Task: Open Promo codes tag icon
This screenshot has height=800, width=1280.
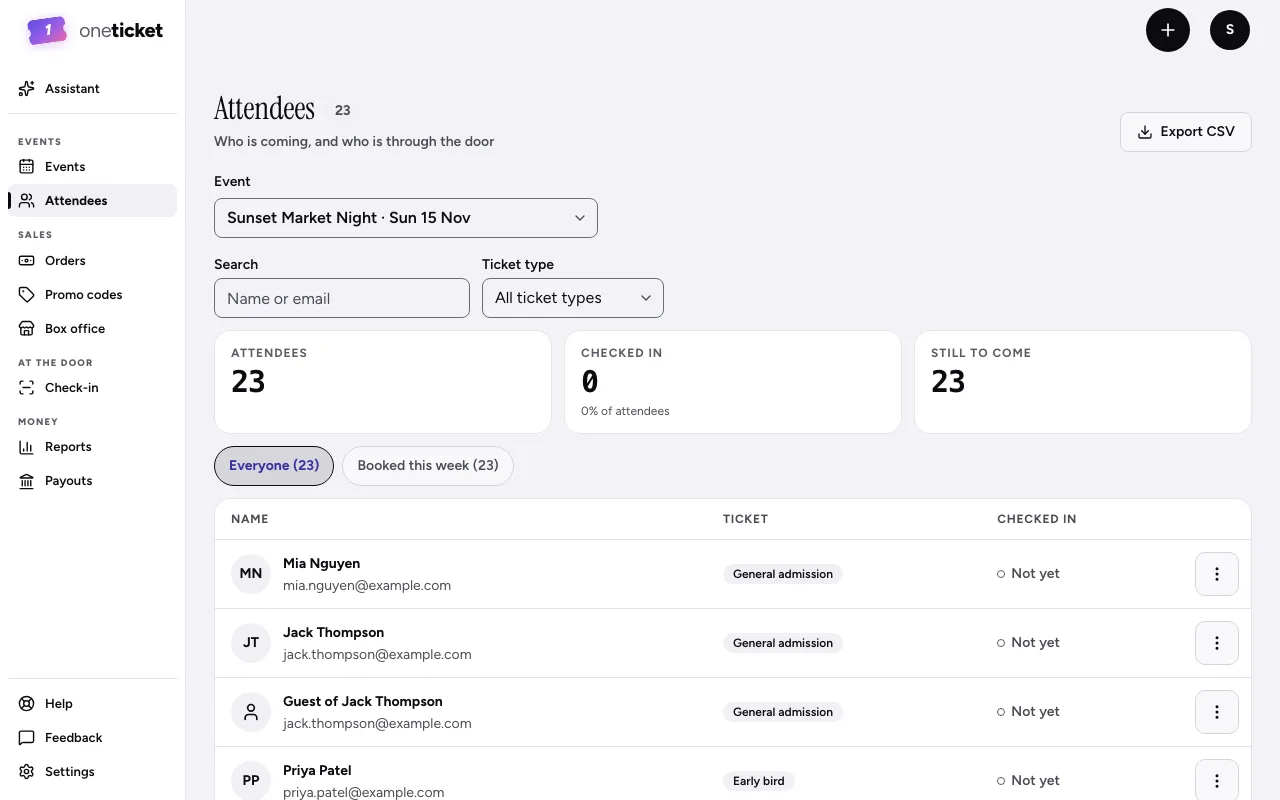Action: 27,295
